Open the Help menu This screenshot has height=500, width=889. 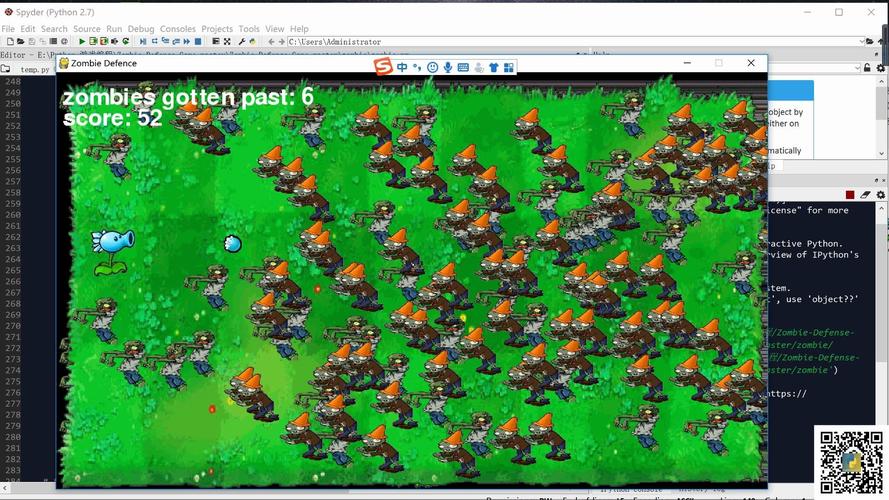[x=299, y=28]
